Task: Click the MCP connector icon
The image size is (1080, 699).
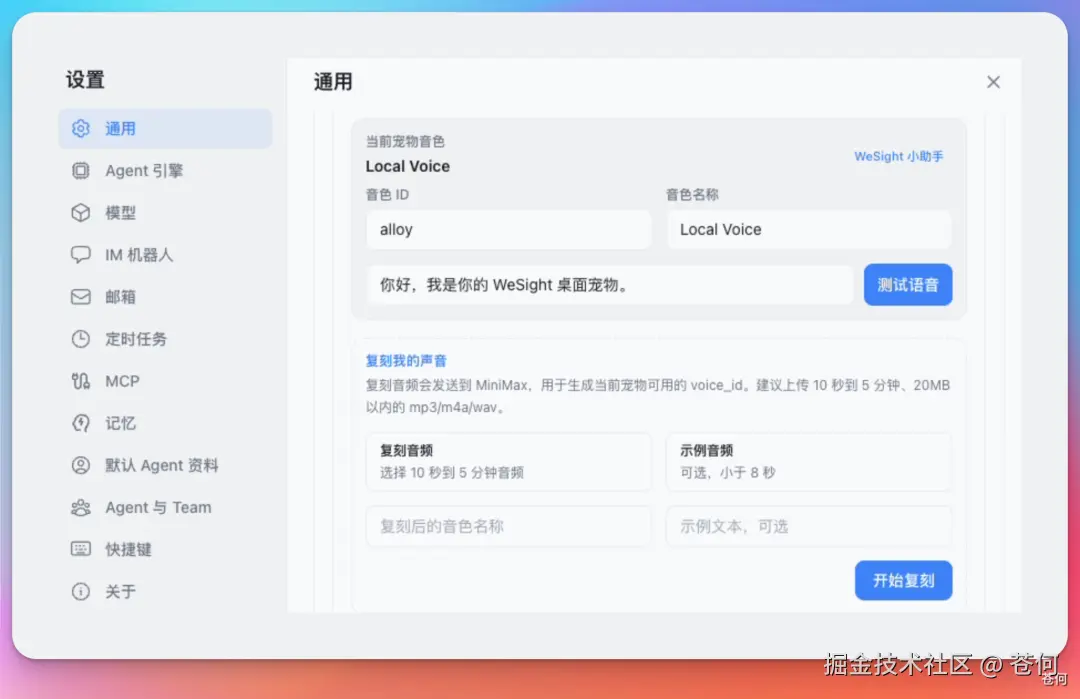Action: click(x=81, y=381)
